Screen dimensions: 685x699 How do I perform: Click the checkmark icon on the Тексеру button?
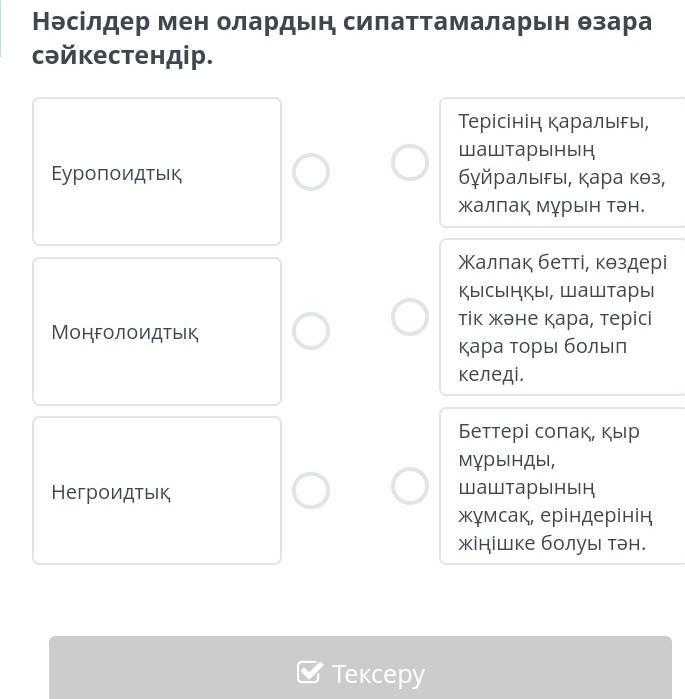(x=309, y=672)
